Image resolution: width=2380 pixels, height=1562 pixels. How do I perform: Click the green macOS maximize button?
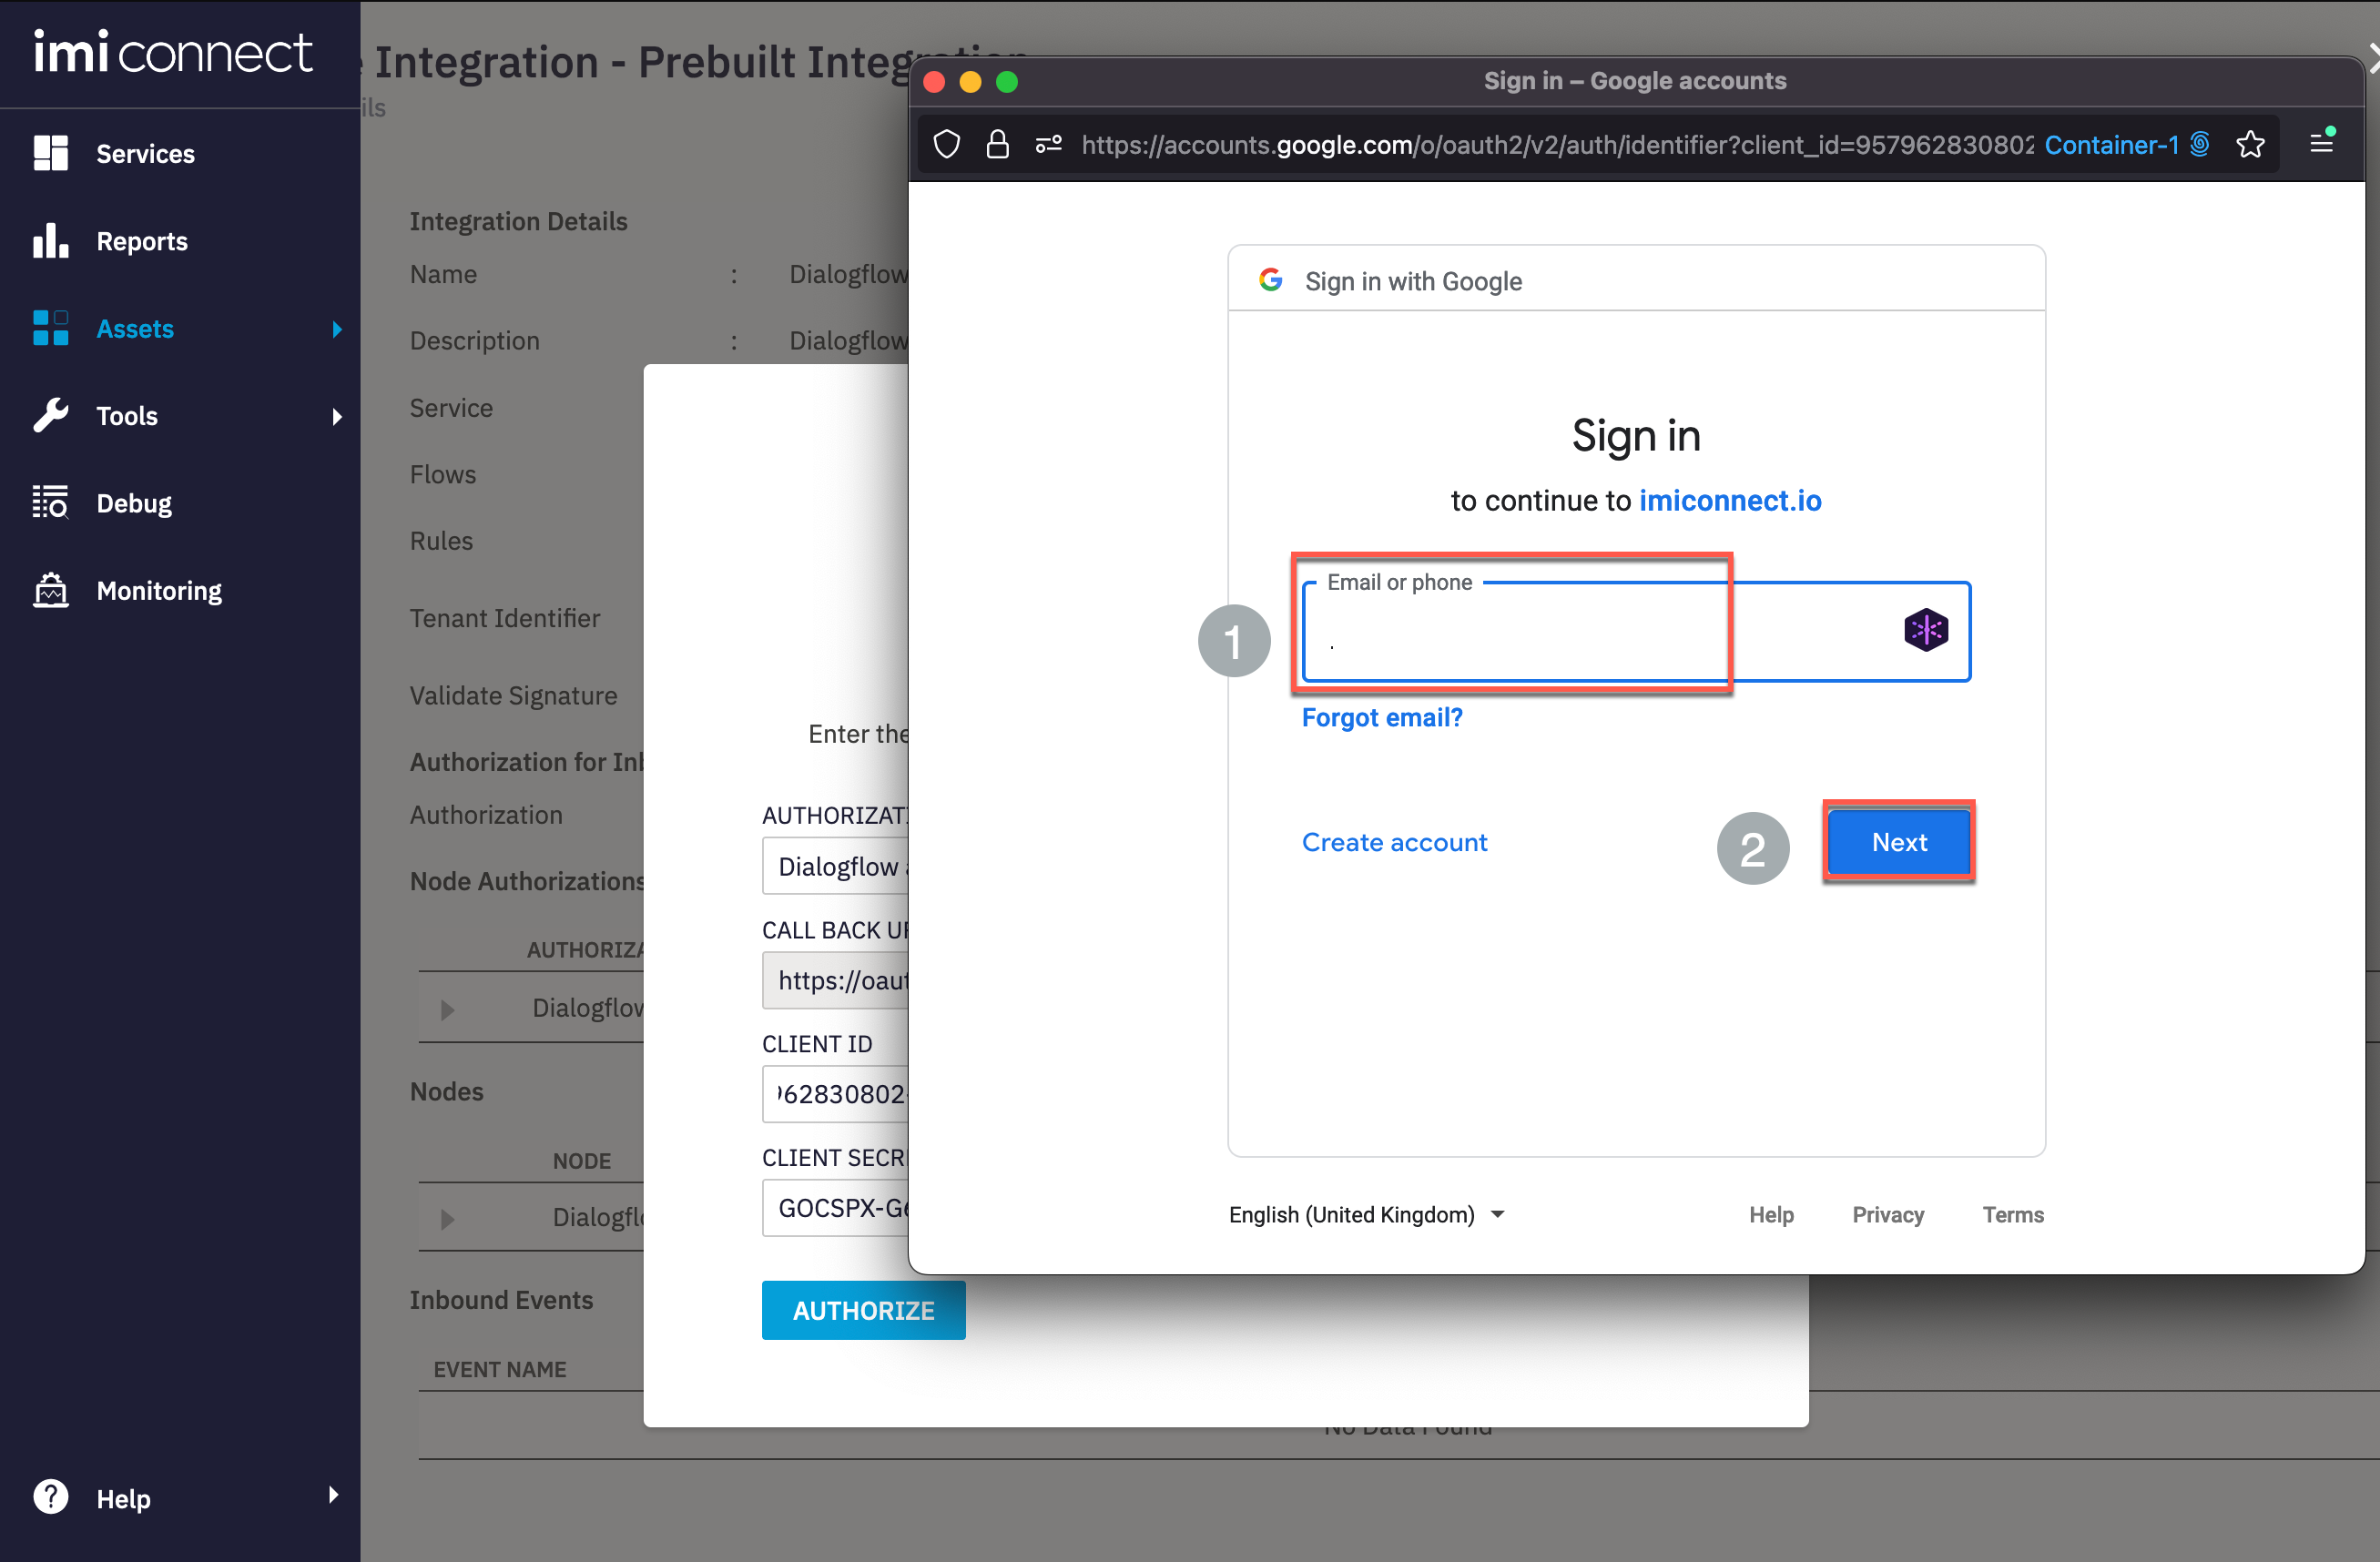click(x=1007, y=82)
